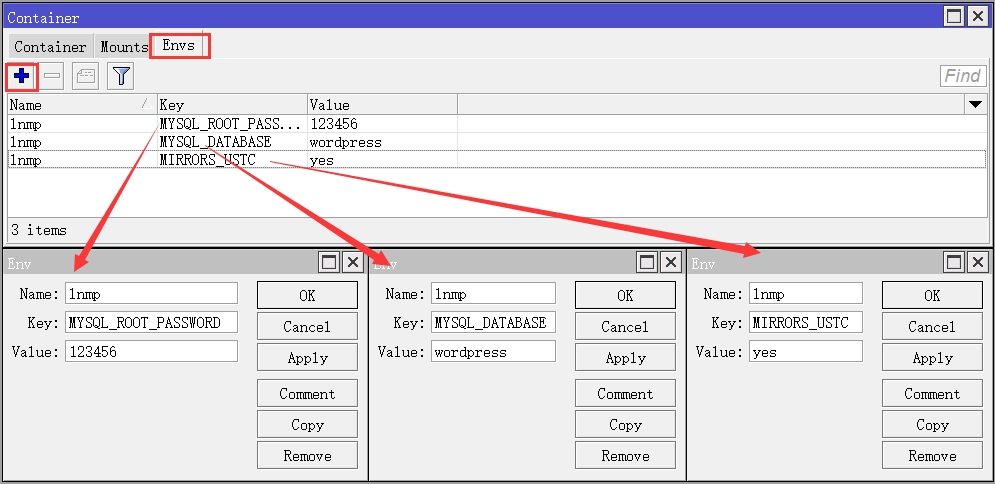Open the funnel filter tool

[121, 76]
